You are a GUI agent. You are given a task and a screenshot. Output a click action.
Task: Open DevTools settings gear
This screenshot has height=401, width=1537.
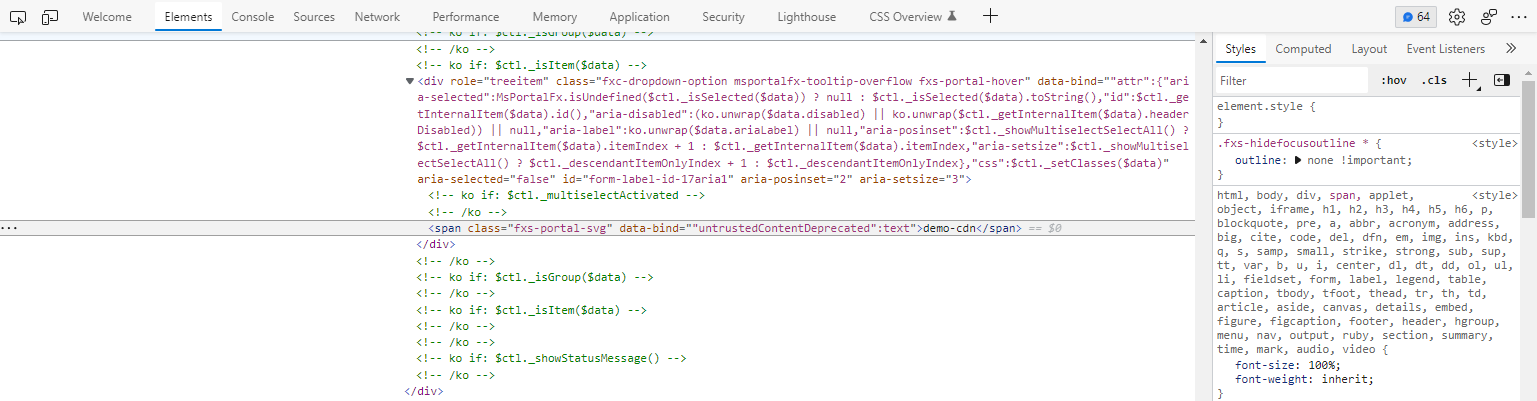[x=1457, y=17]
